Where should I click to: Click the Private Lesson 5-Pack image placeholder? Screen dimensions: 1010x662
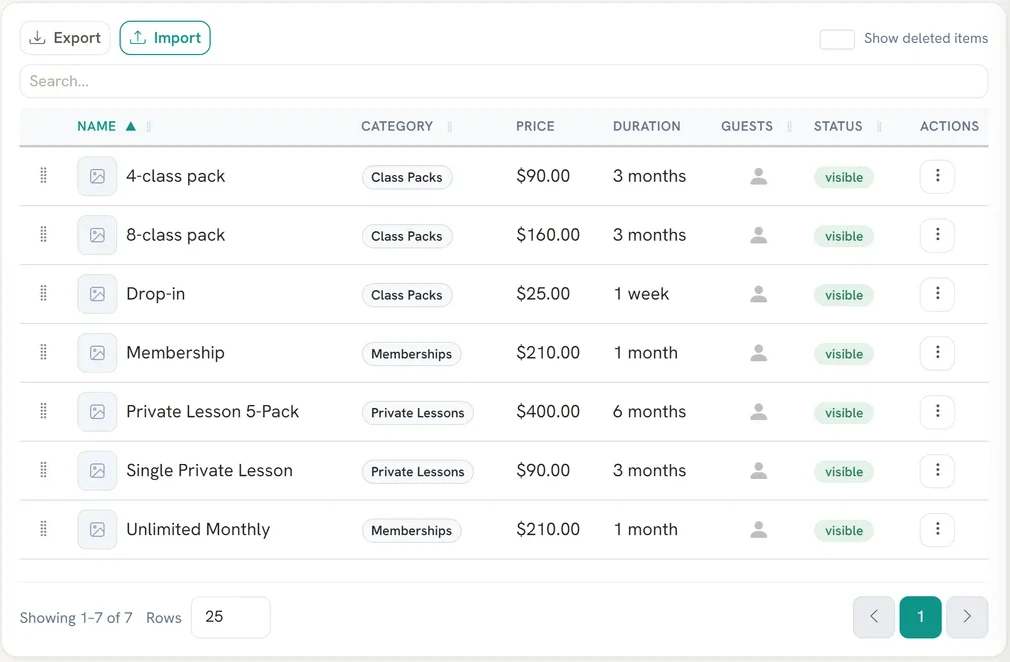(x=97, y=411)
